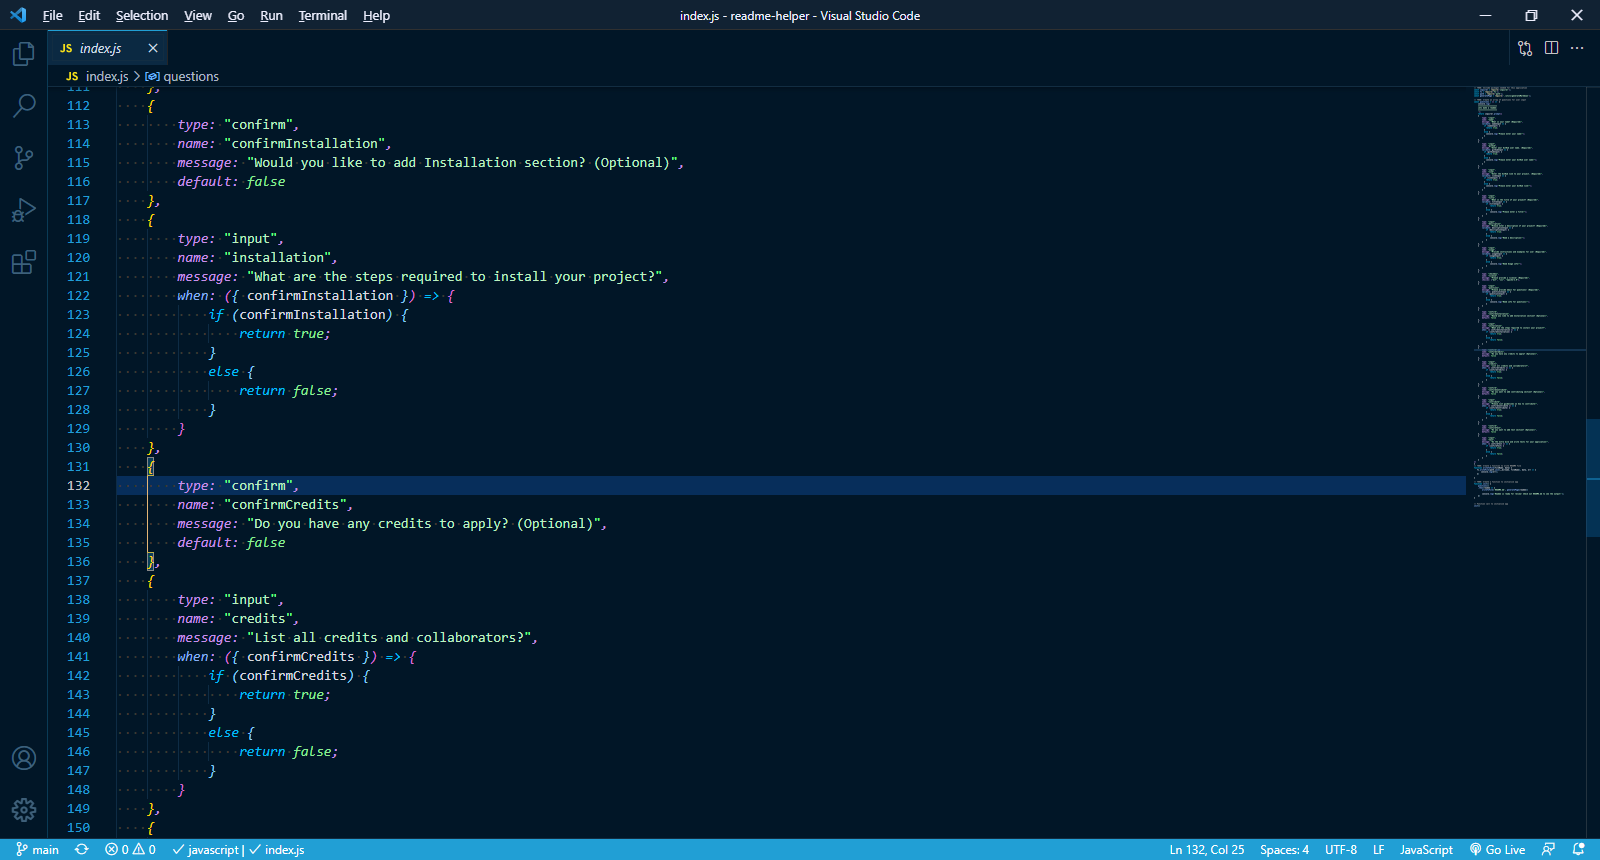Open the questions breadcrumb symbol
Viewport: 1600px width, 860px height.
pyautogui.click(x=182, y=76)
